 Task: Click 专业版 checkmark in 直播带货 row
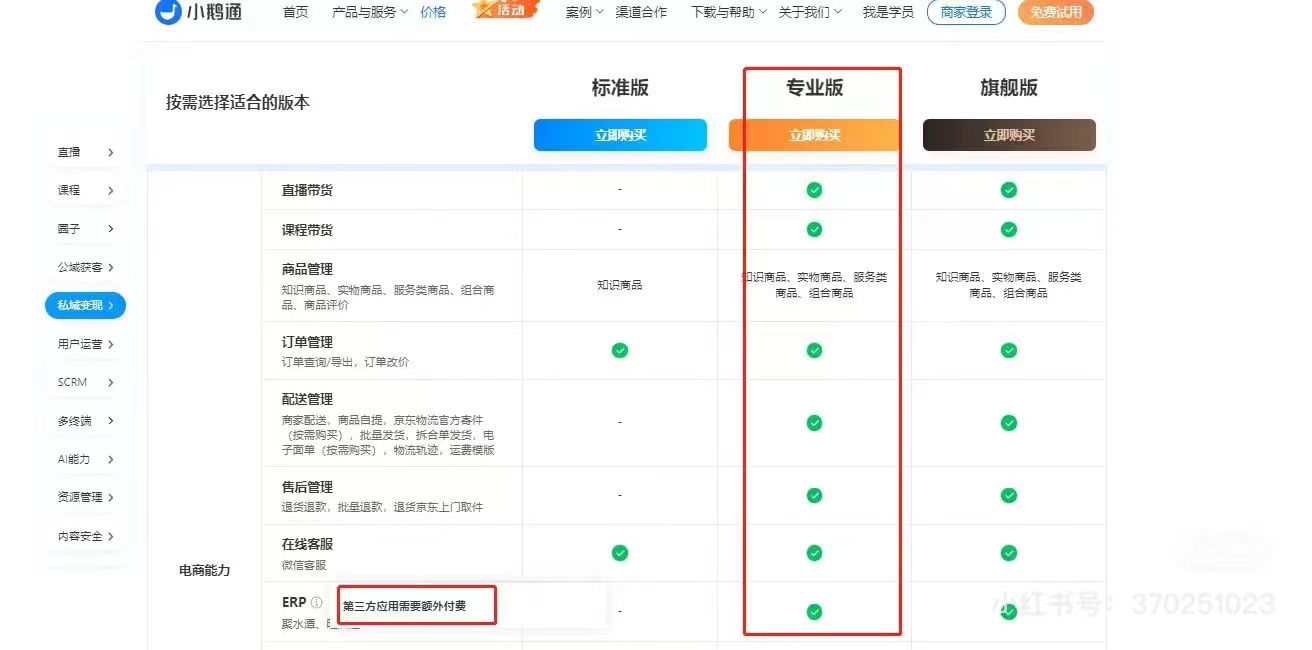coord(814,190)
